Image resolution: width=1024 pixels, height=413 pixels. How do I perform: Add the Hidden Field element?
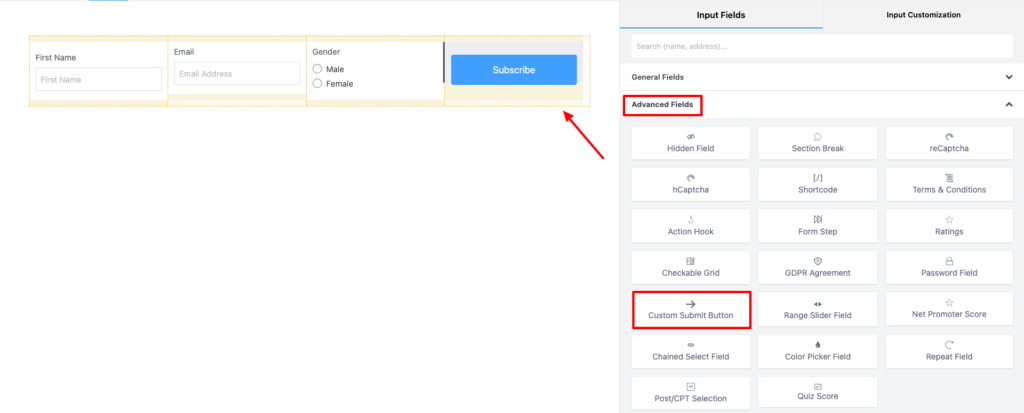(x=690, y=142)
